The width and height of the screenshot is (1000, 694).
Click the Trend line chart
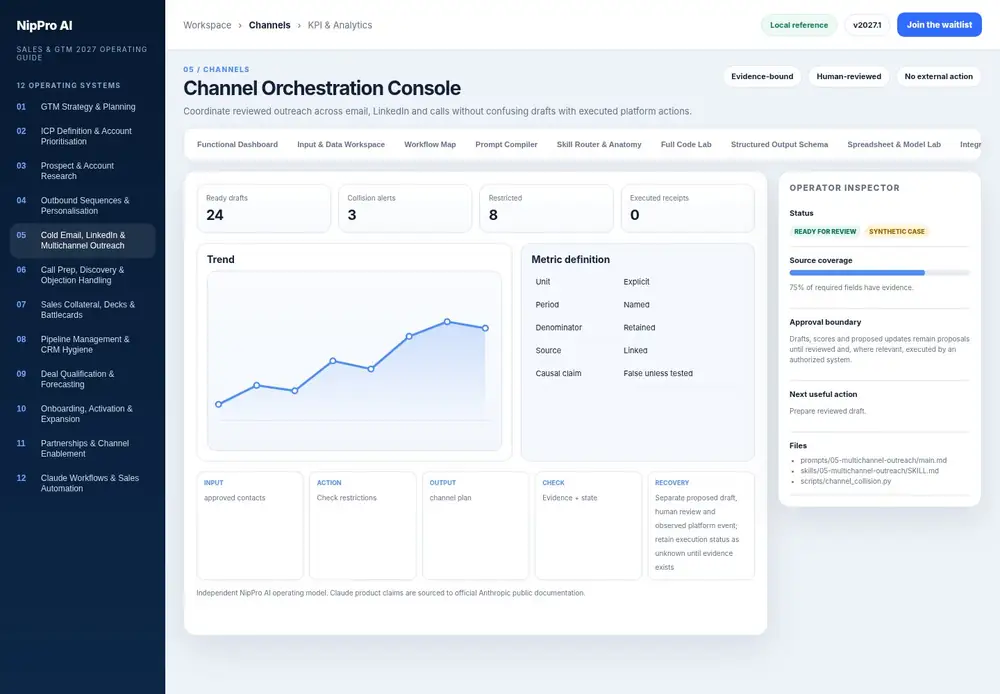tap(355, 361)
